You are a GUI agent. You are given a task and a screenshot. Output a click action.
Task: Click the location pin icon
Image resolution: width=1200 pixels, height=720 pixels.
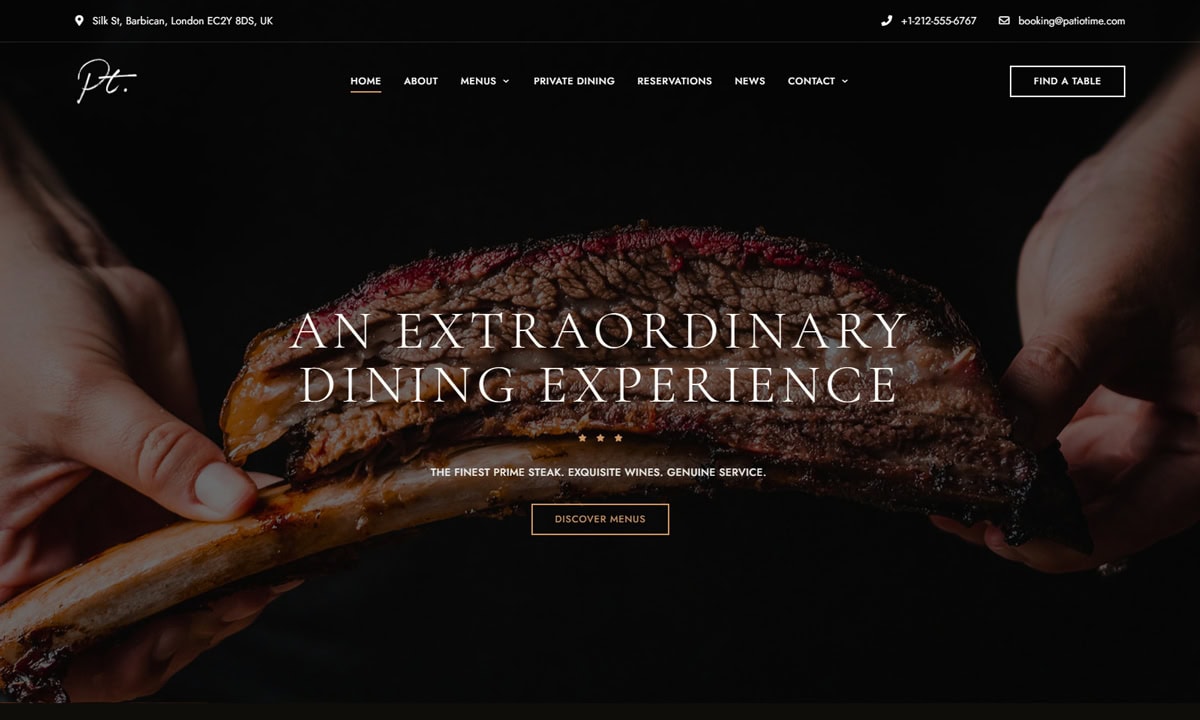point(79,20)
